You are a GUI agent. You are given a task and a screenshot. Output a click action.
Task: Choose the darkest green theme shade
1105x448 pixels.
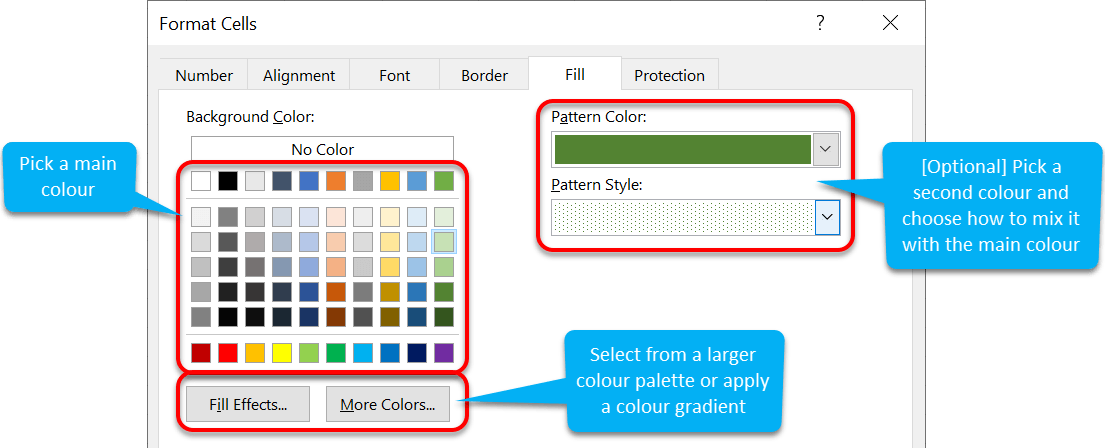click(x=444, y=317)
